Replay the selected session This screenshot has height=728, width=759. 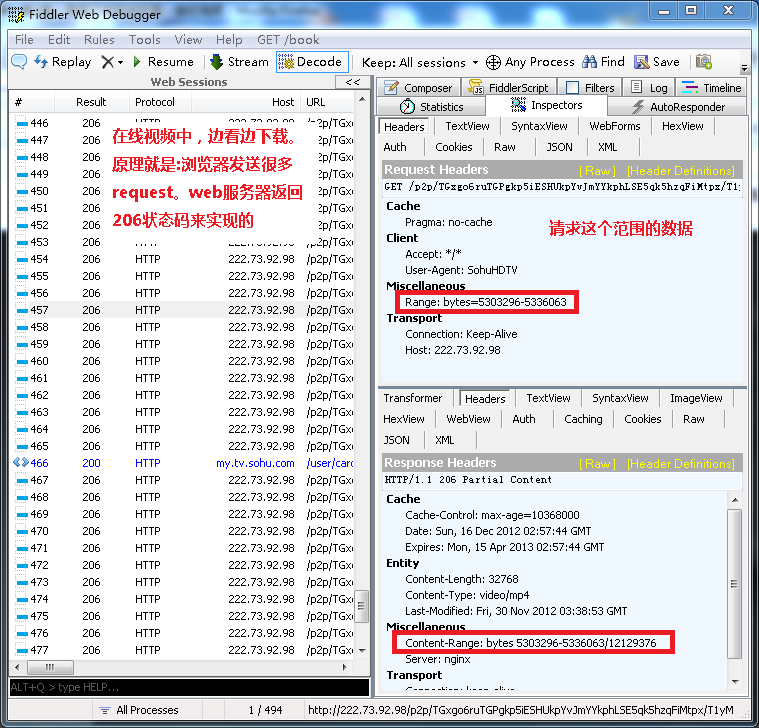[x=62, y=62]
